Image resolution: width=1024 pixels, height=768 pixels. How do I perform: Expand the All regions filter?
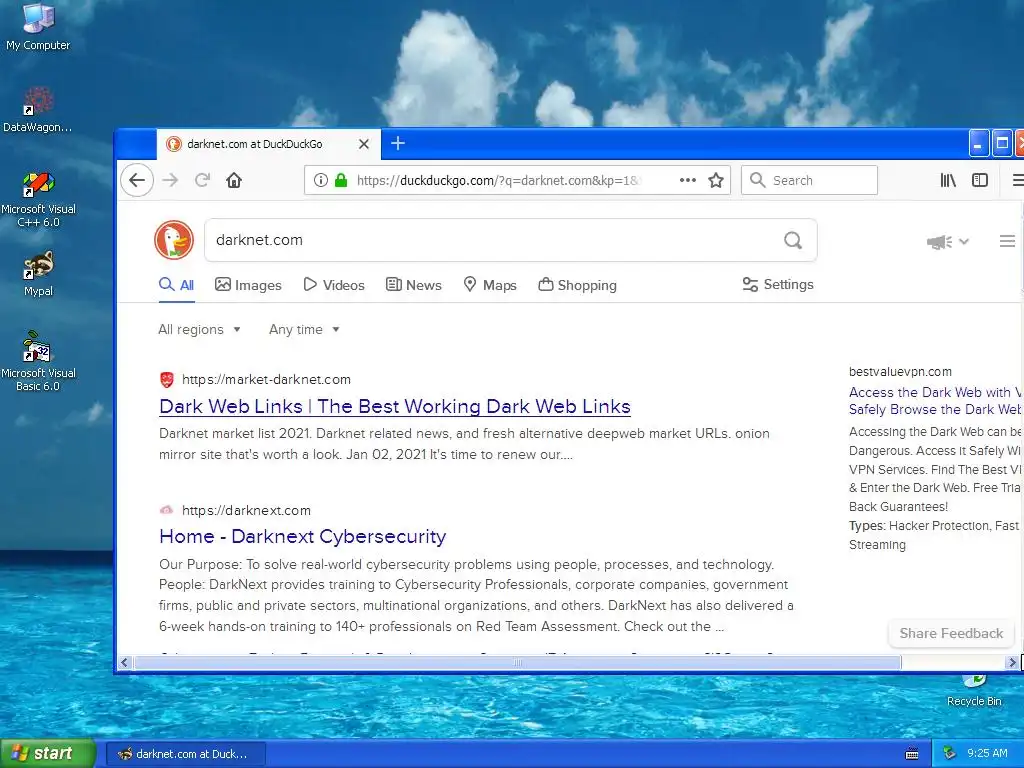pos(199,329)
